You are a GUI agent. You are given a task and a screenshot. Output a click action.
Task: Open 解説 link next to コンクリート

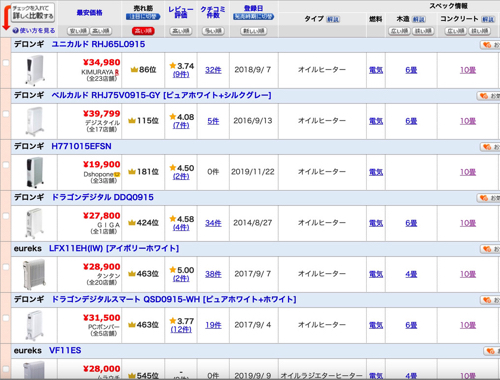(x=488, y=19)
